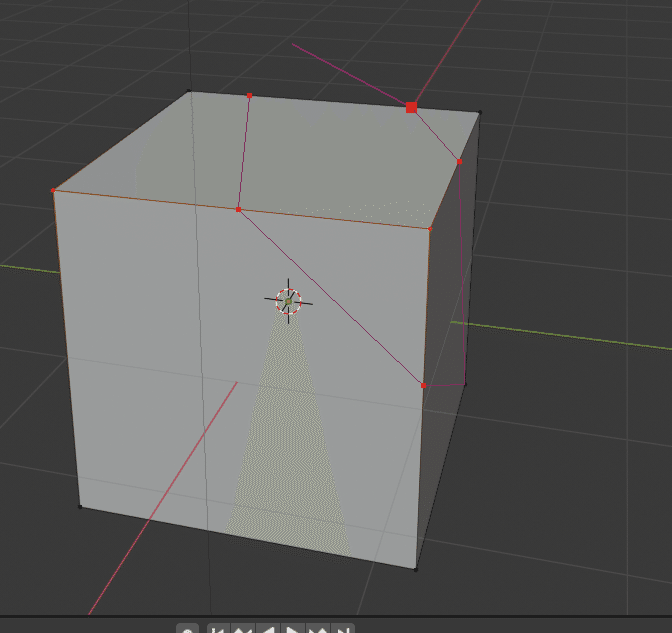Click the knife point on the top right edge
The width and height of the screenshot is (672, 633).
coord(459,162)
